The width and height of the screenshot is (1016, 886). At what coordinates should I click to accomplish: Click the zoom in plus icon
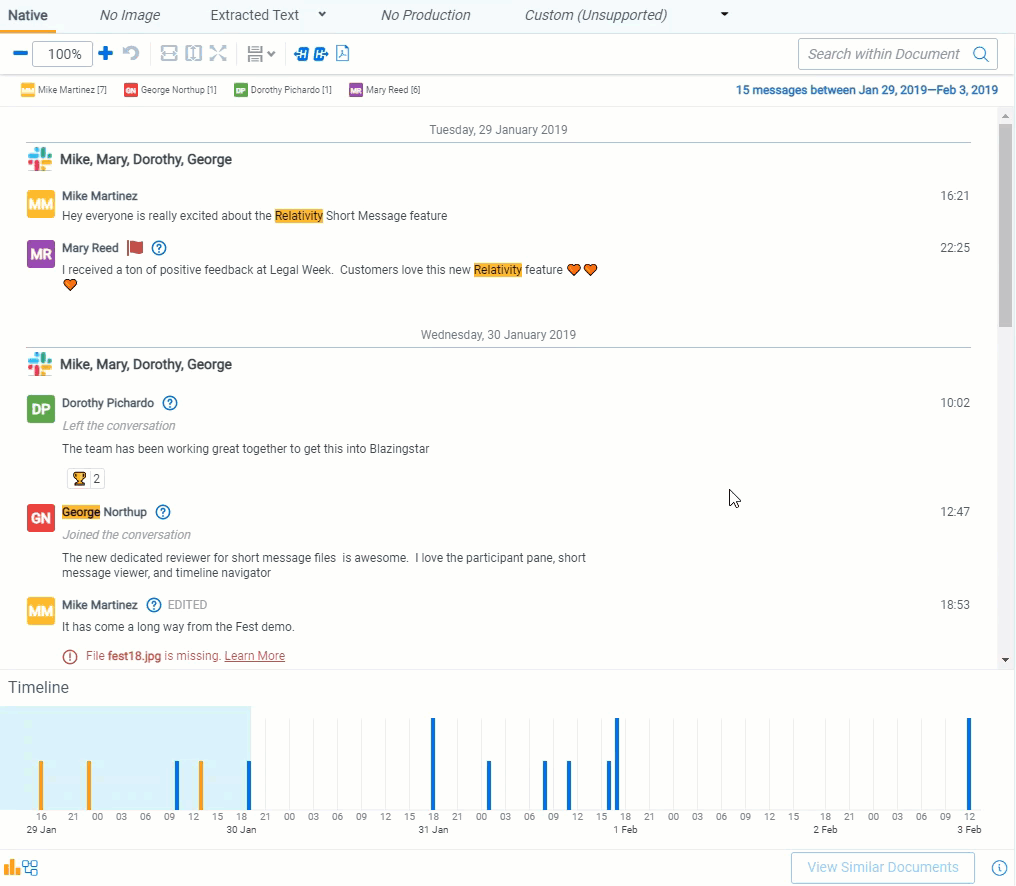tap(105, 54)
